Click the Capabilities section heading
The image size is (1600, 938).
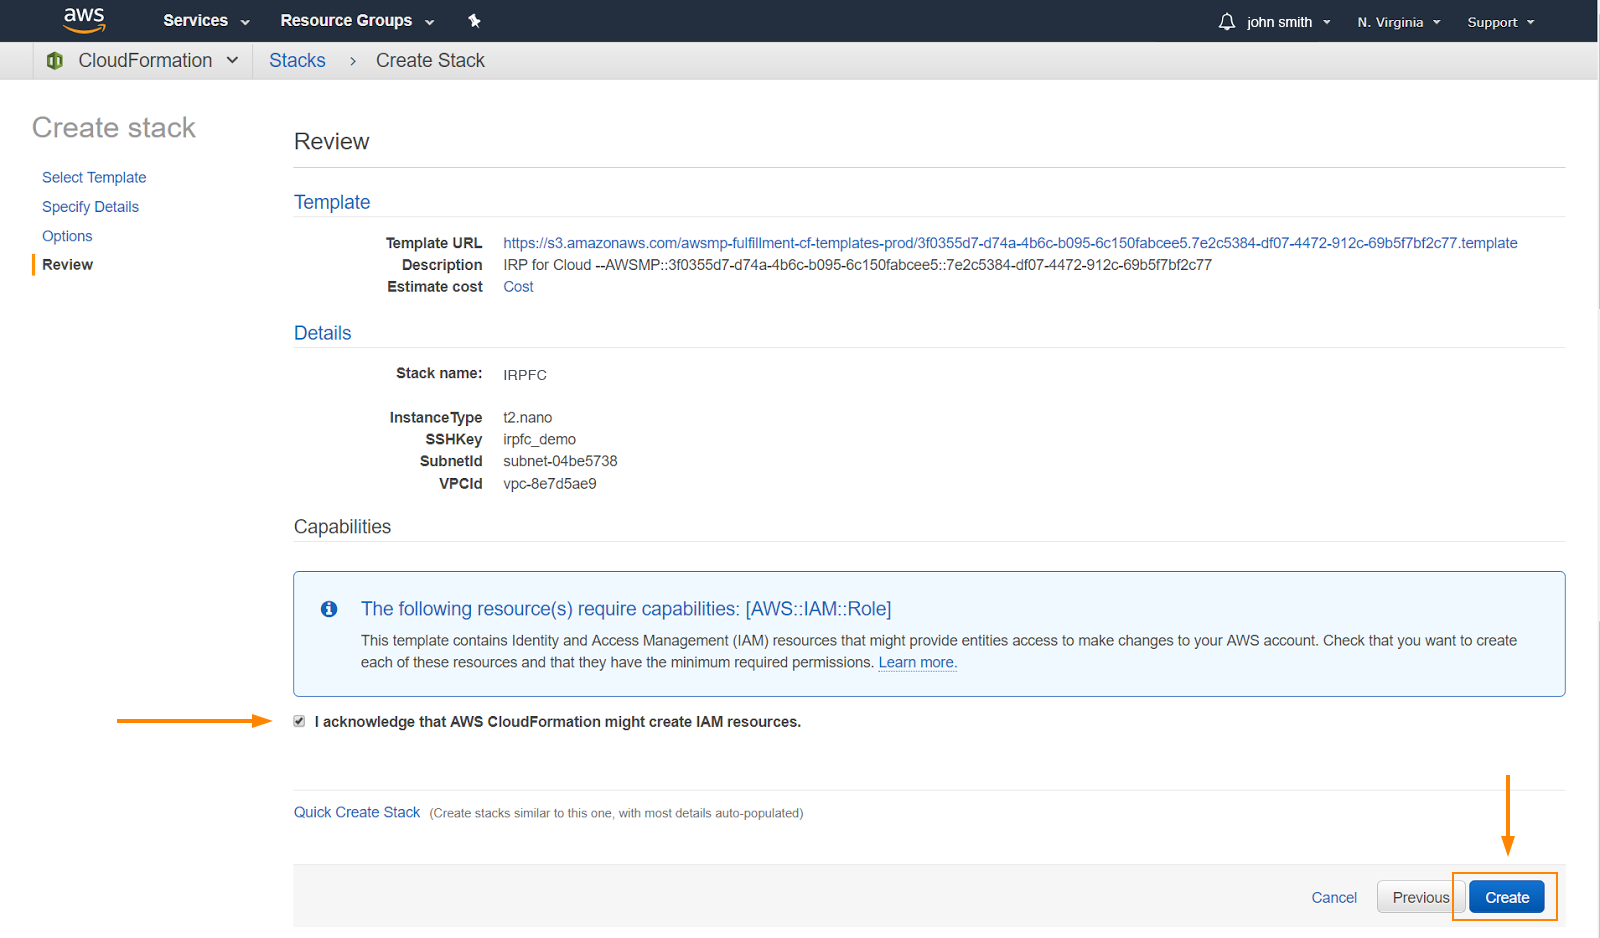tap(342, 527)
